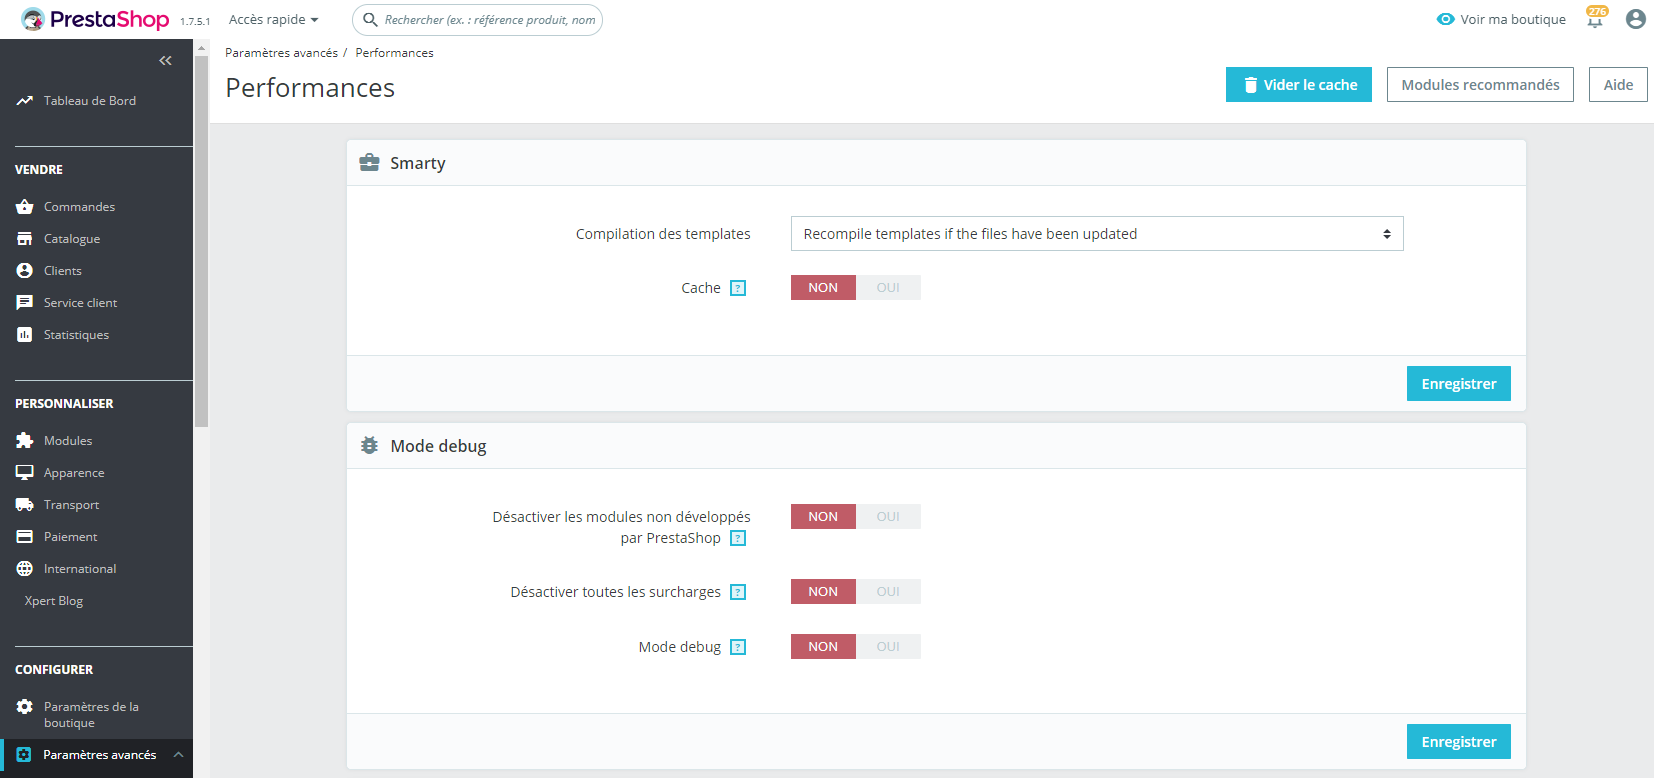Open the Compilation des templates dropdown
The width and height of the screenshot is (1654, 778).
[1097, 234]
